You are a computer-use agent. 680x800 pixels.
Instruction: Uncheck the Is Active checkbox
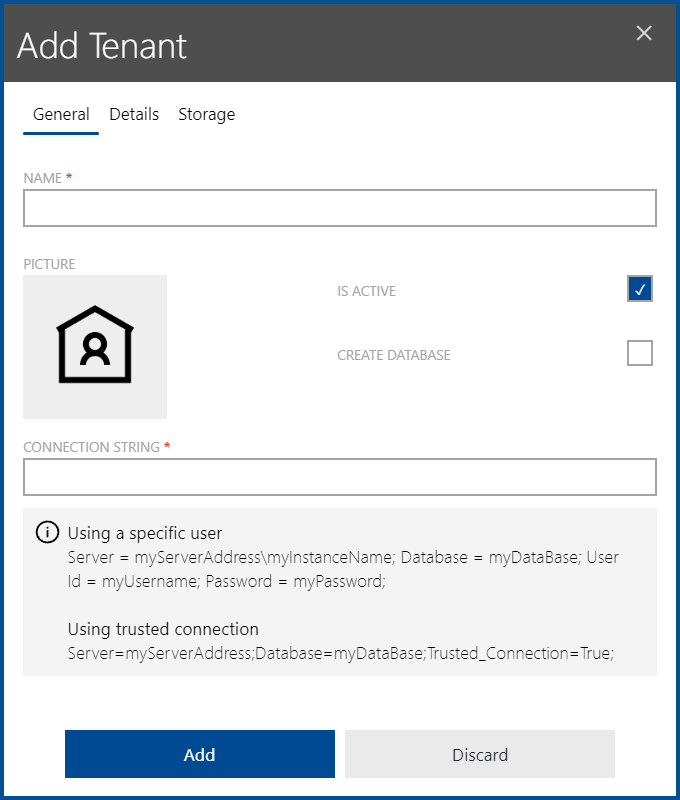click(640, 290)
